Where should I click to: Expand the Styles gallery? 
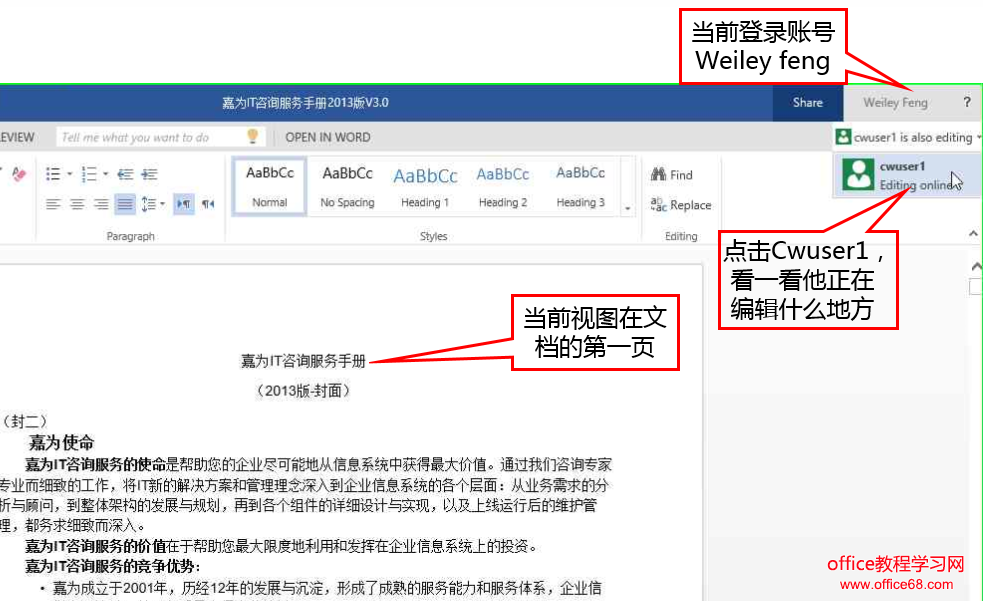point(628,208)
